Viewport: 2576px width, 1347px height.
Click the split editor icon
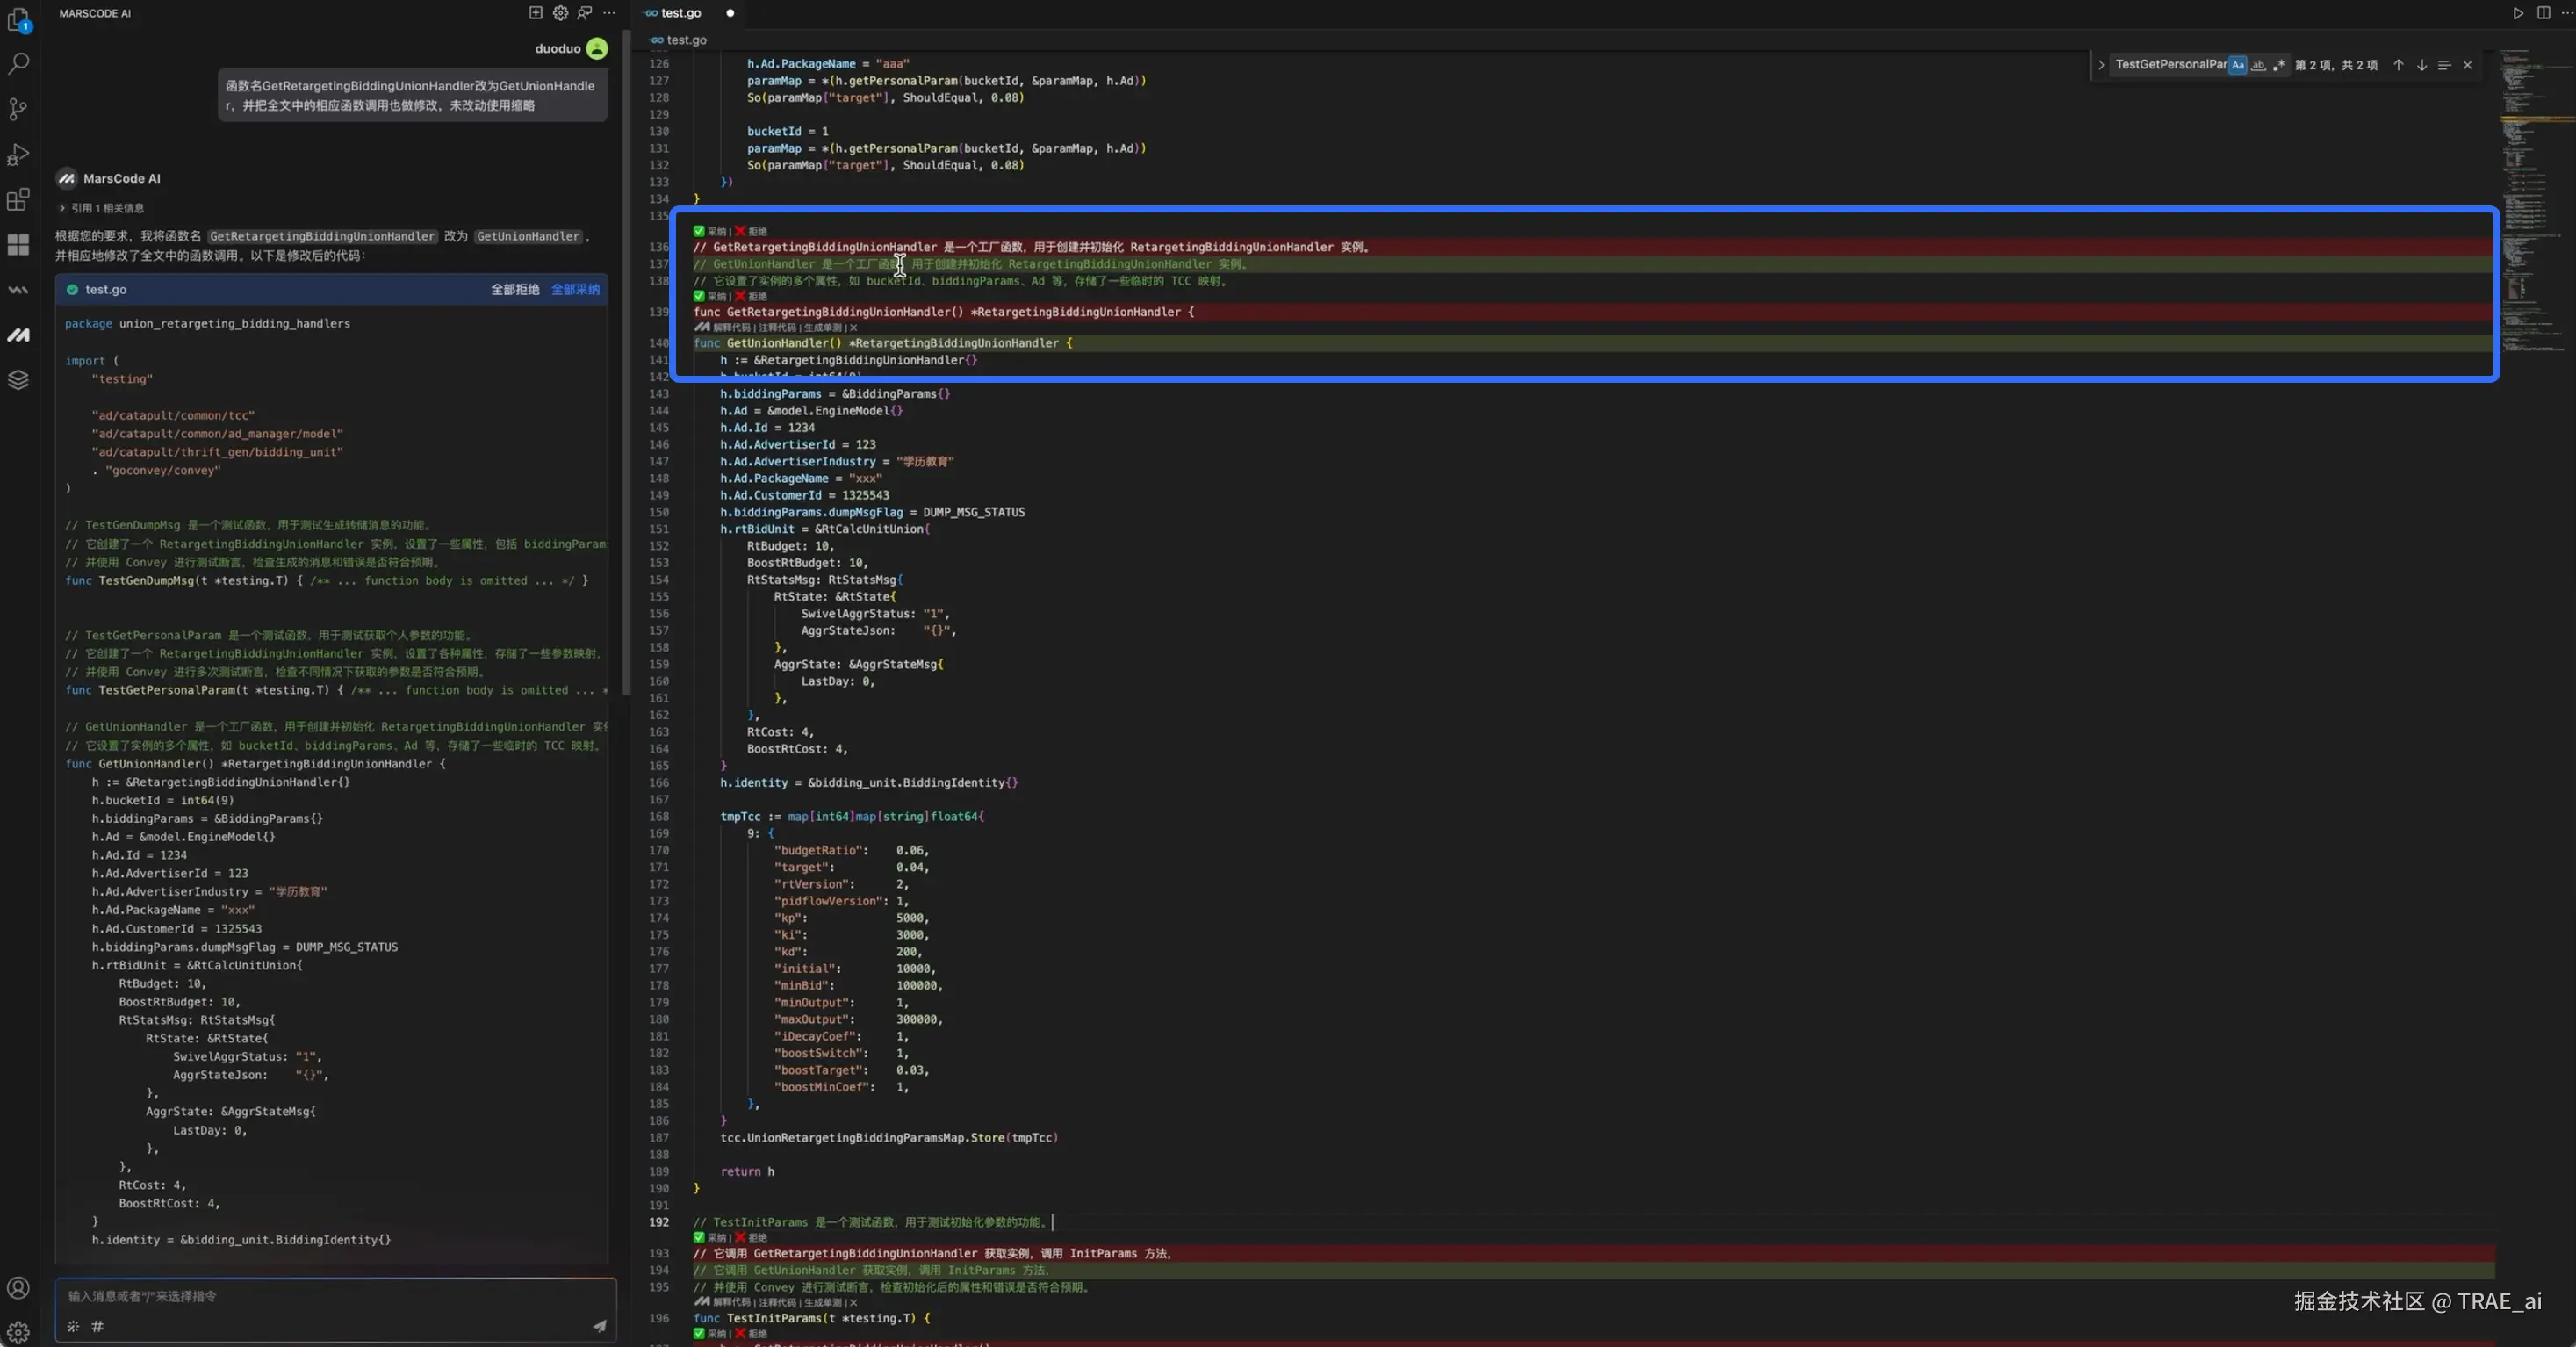2543,13
